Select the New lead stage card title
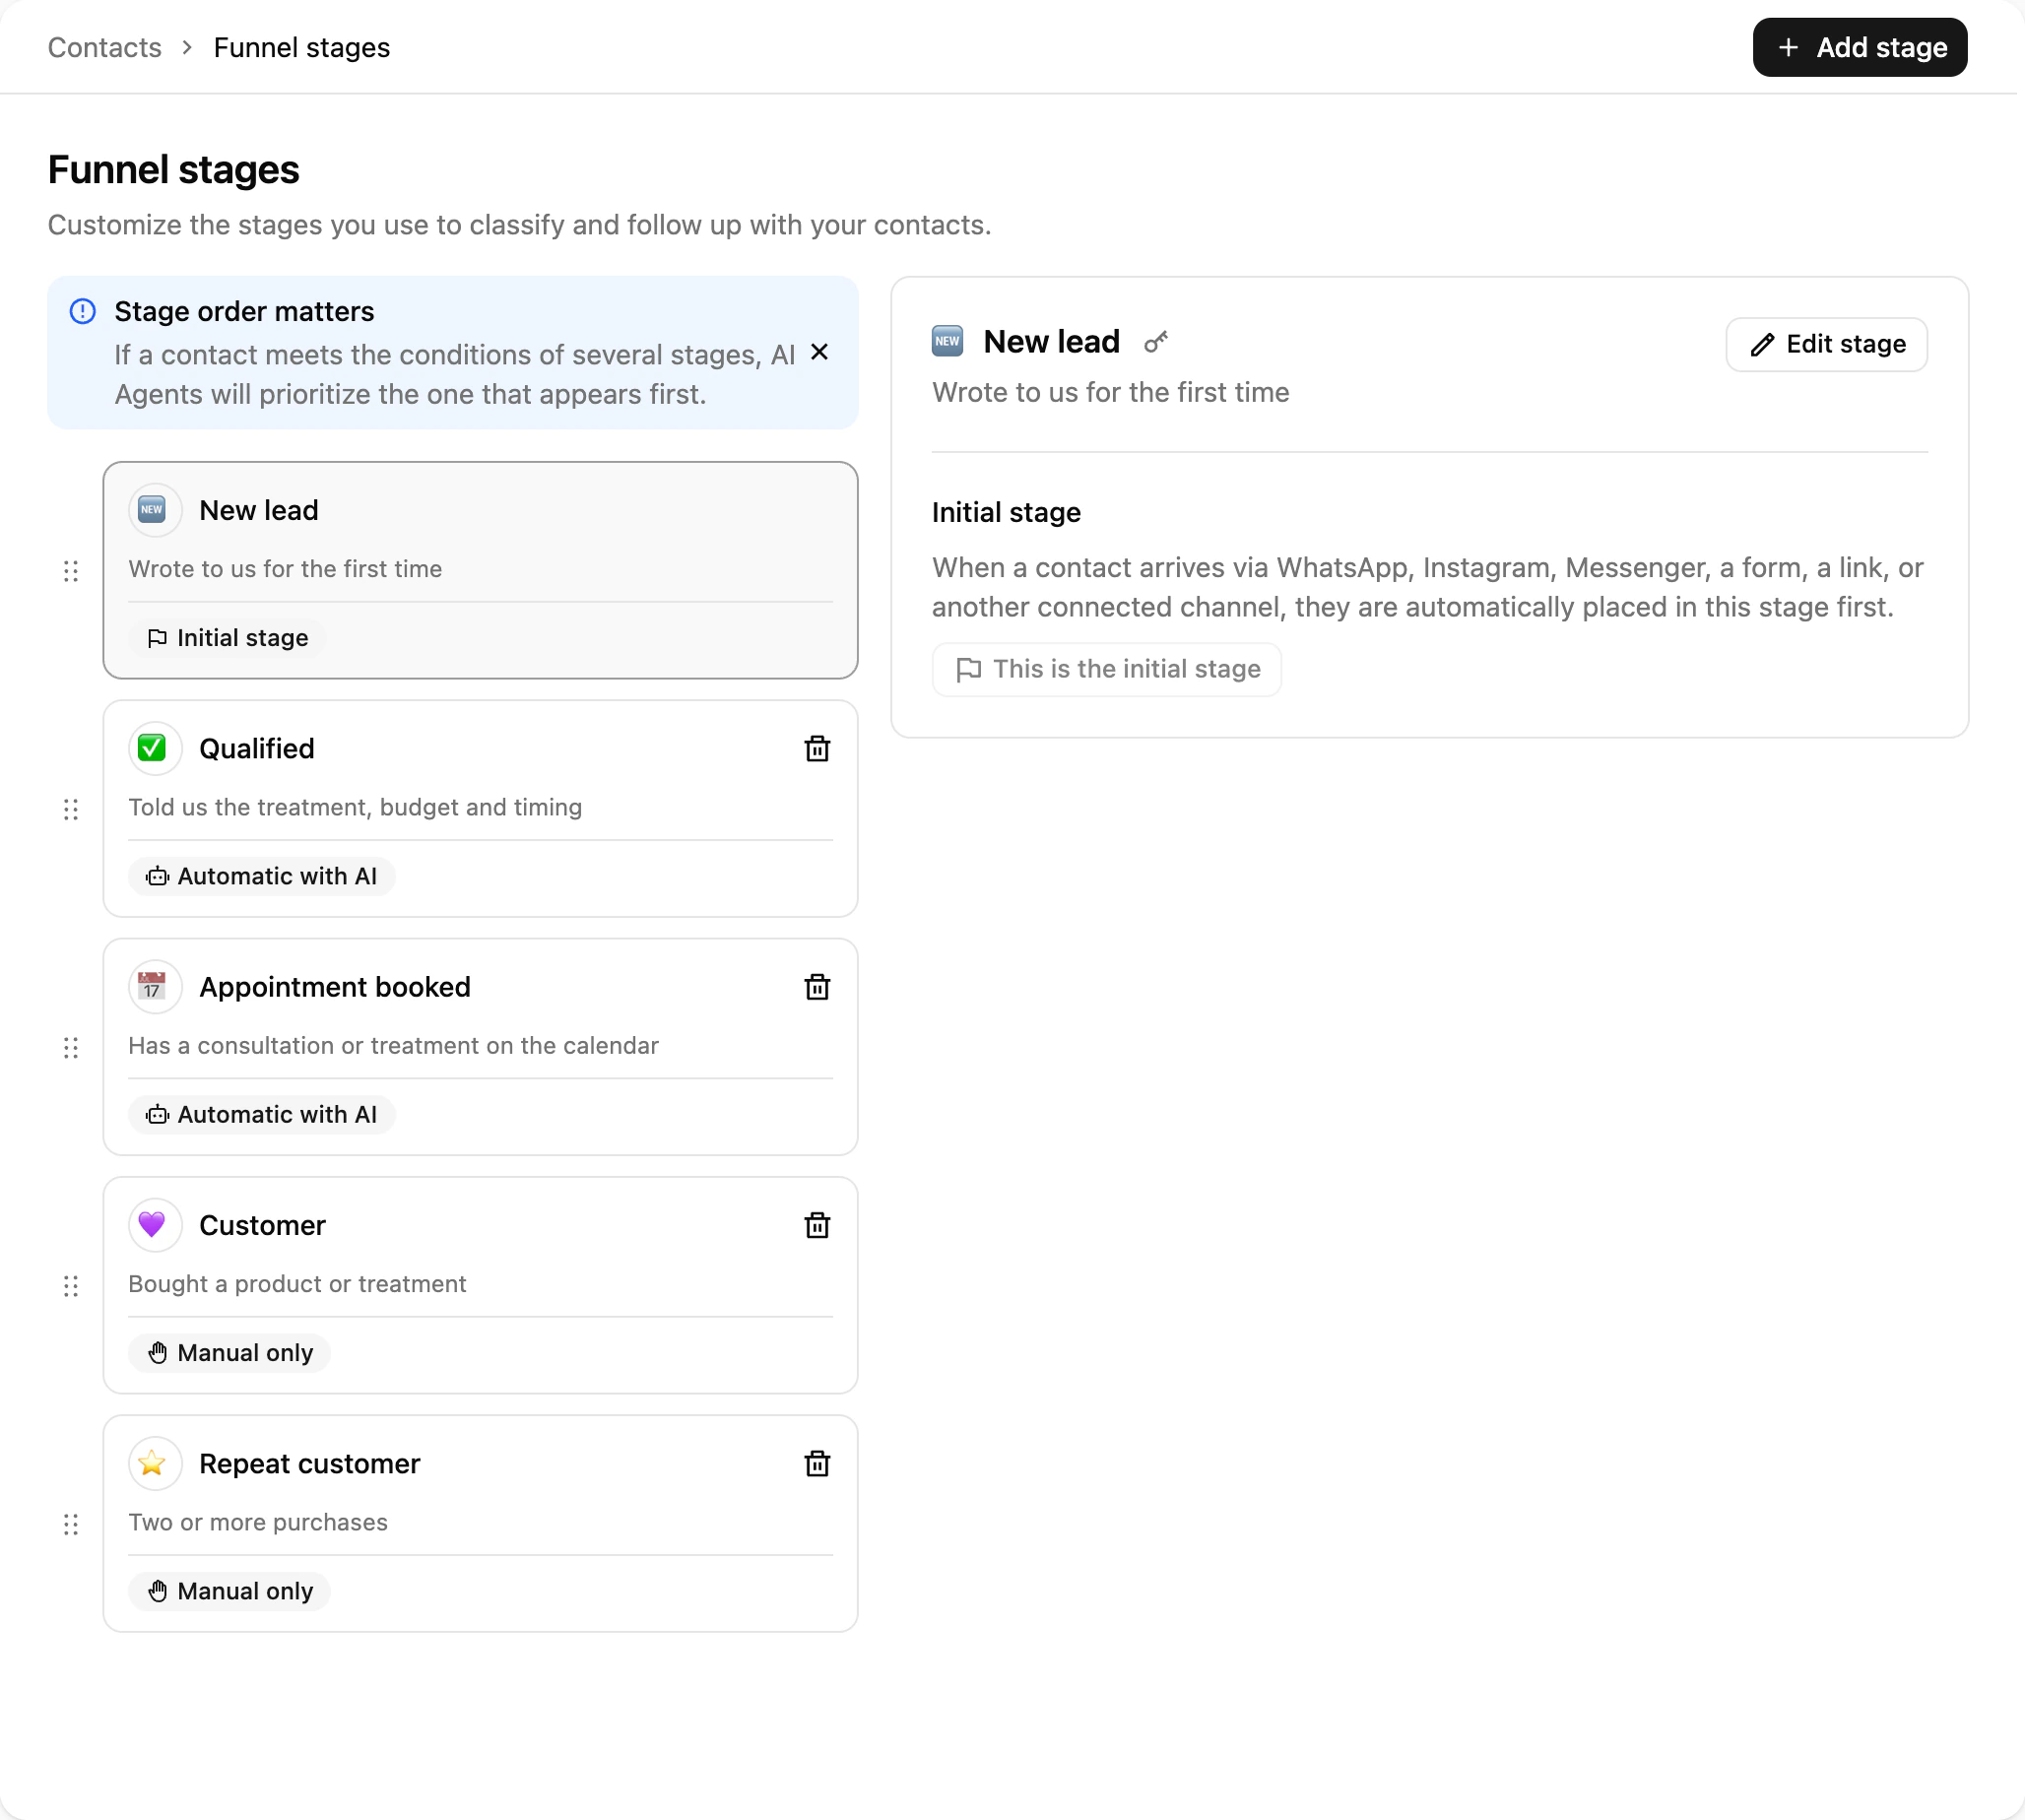This screenshot has width=2025, height=1820. tap(259, 510)
